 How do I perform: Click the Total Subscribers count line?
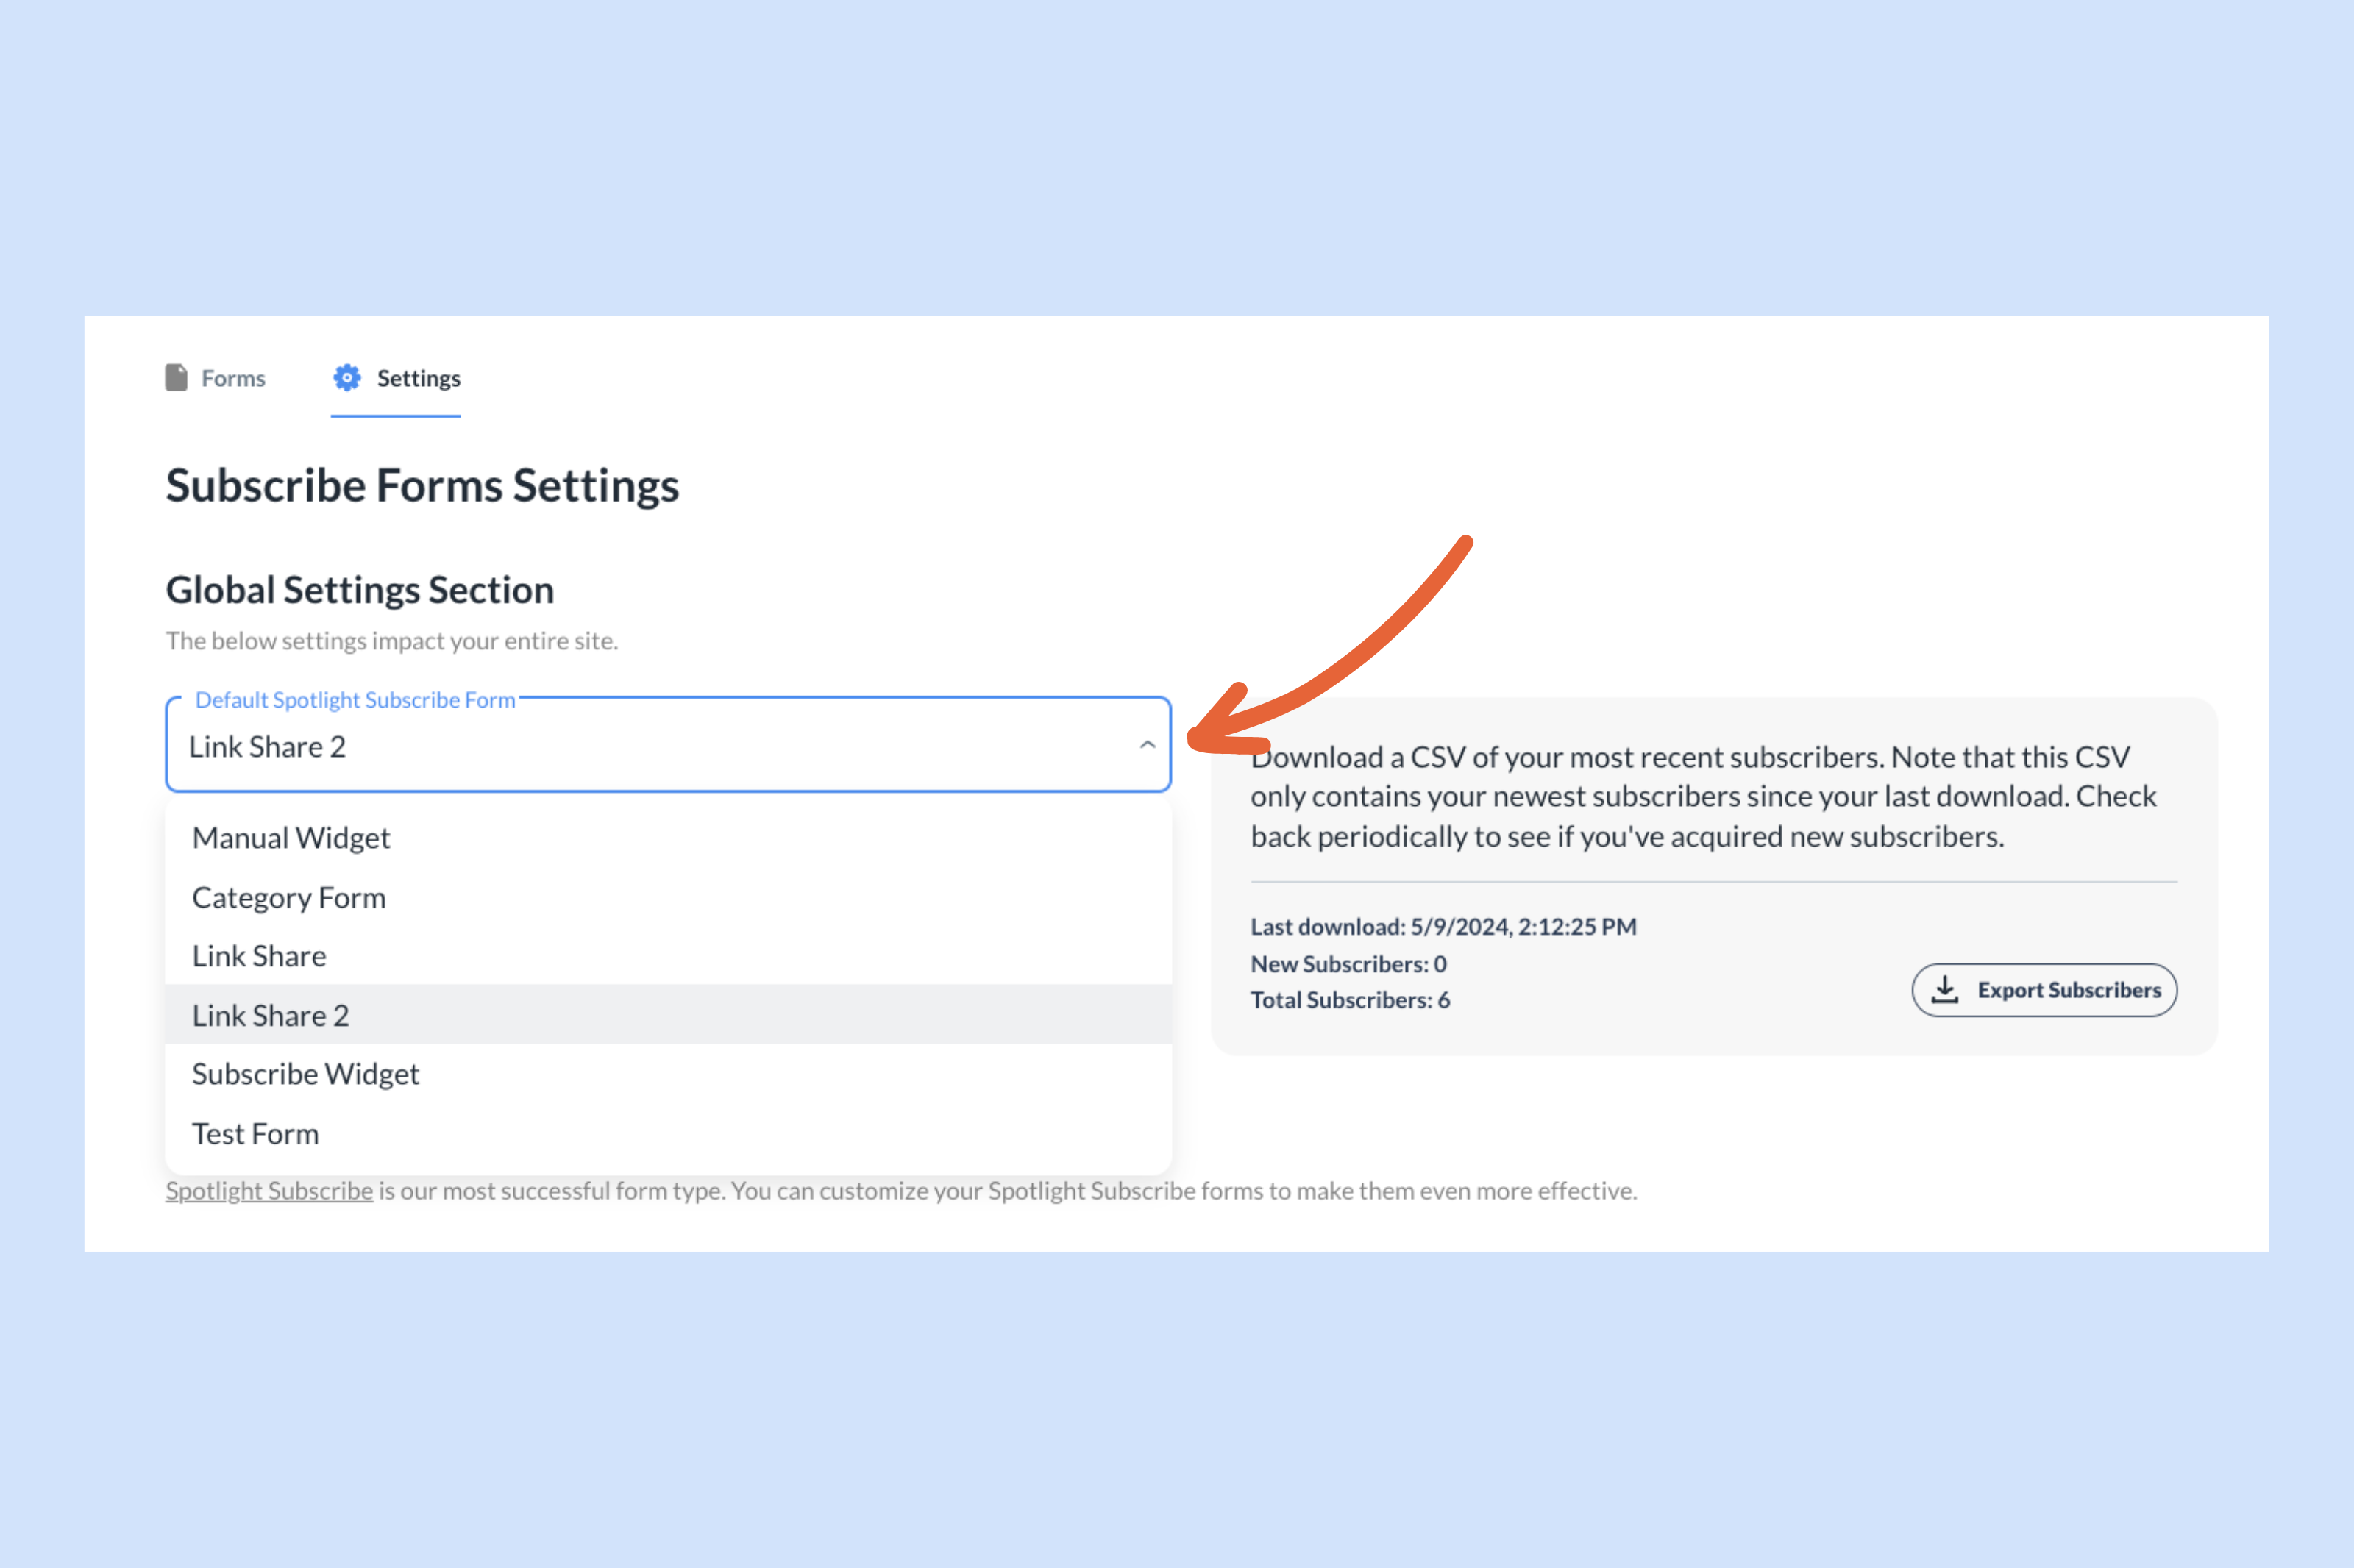[x=1350, y=1000]
